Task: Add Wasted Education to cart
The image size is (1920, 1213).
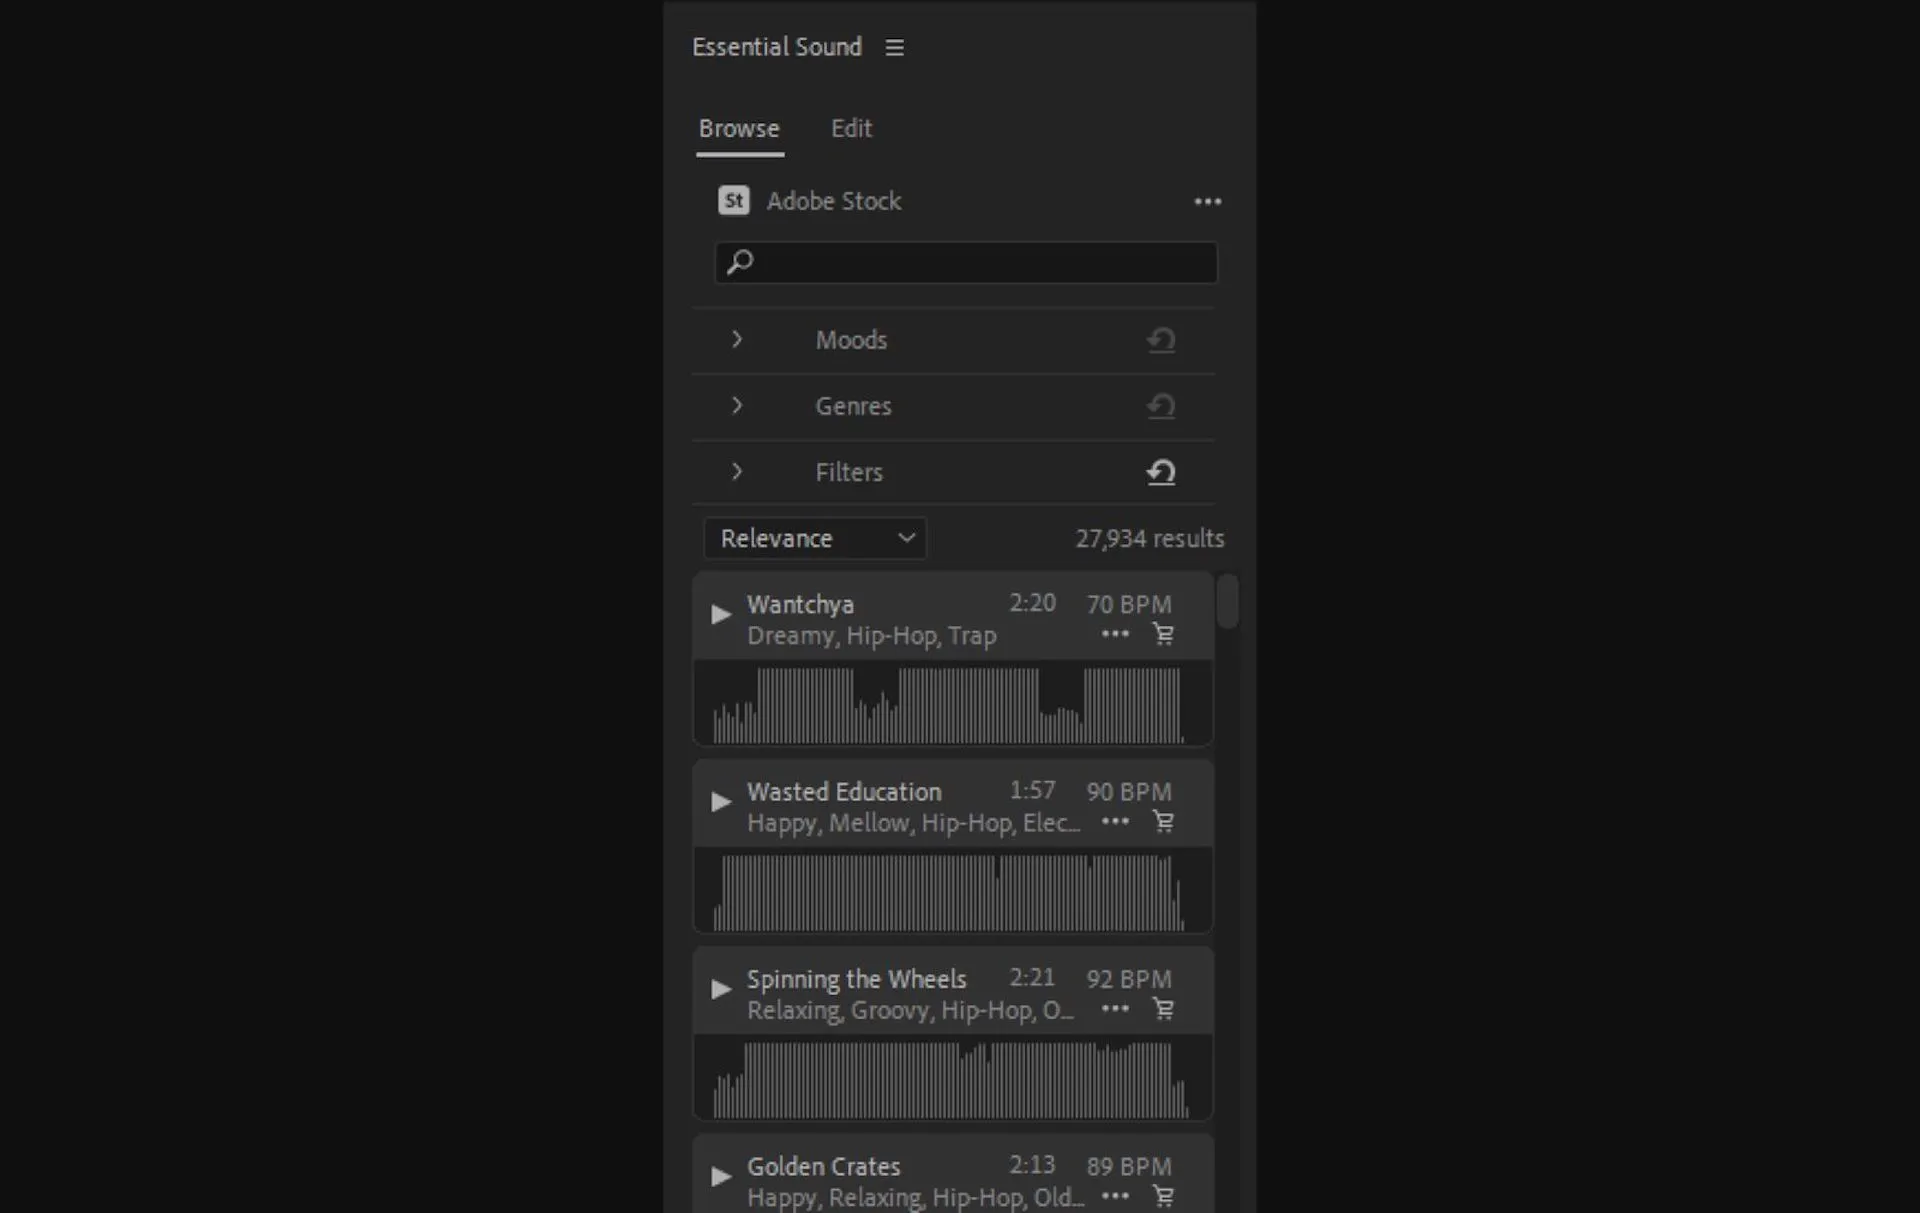Action: click(1164, 822)
